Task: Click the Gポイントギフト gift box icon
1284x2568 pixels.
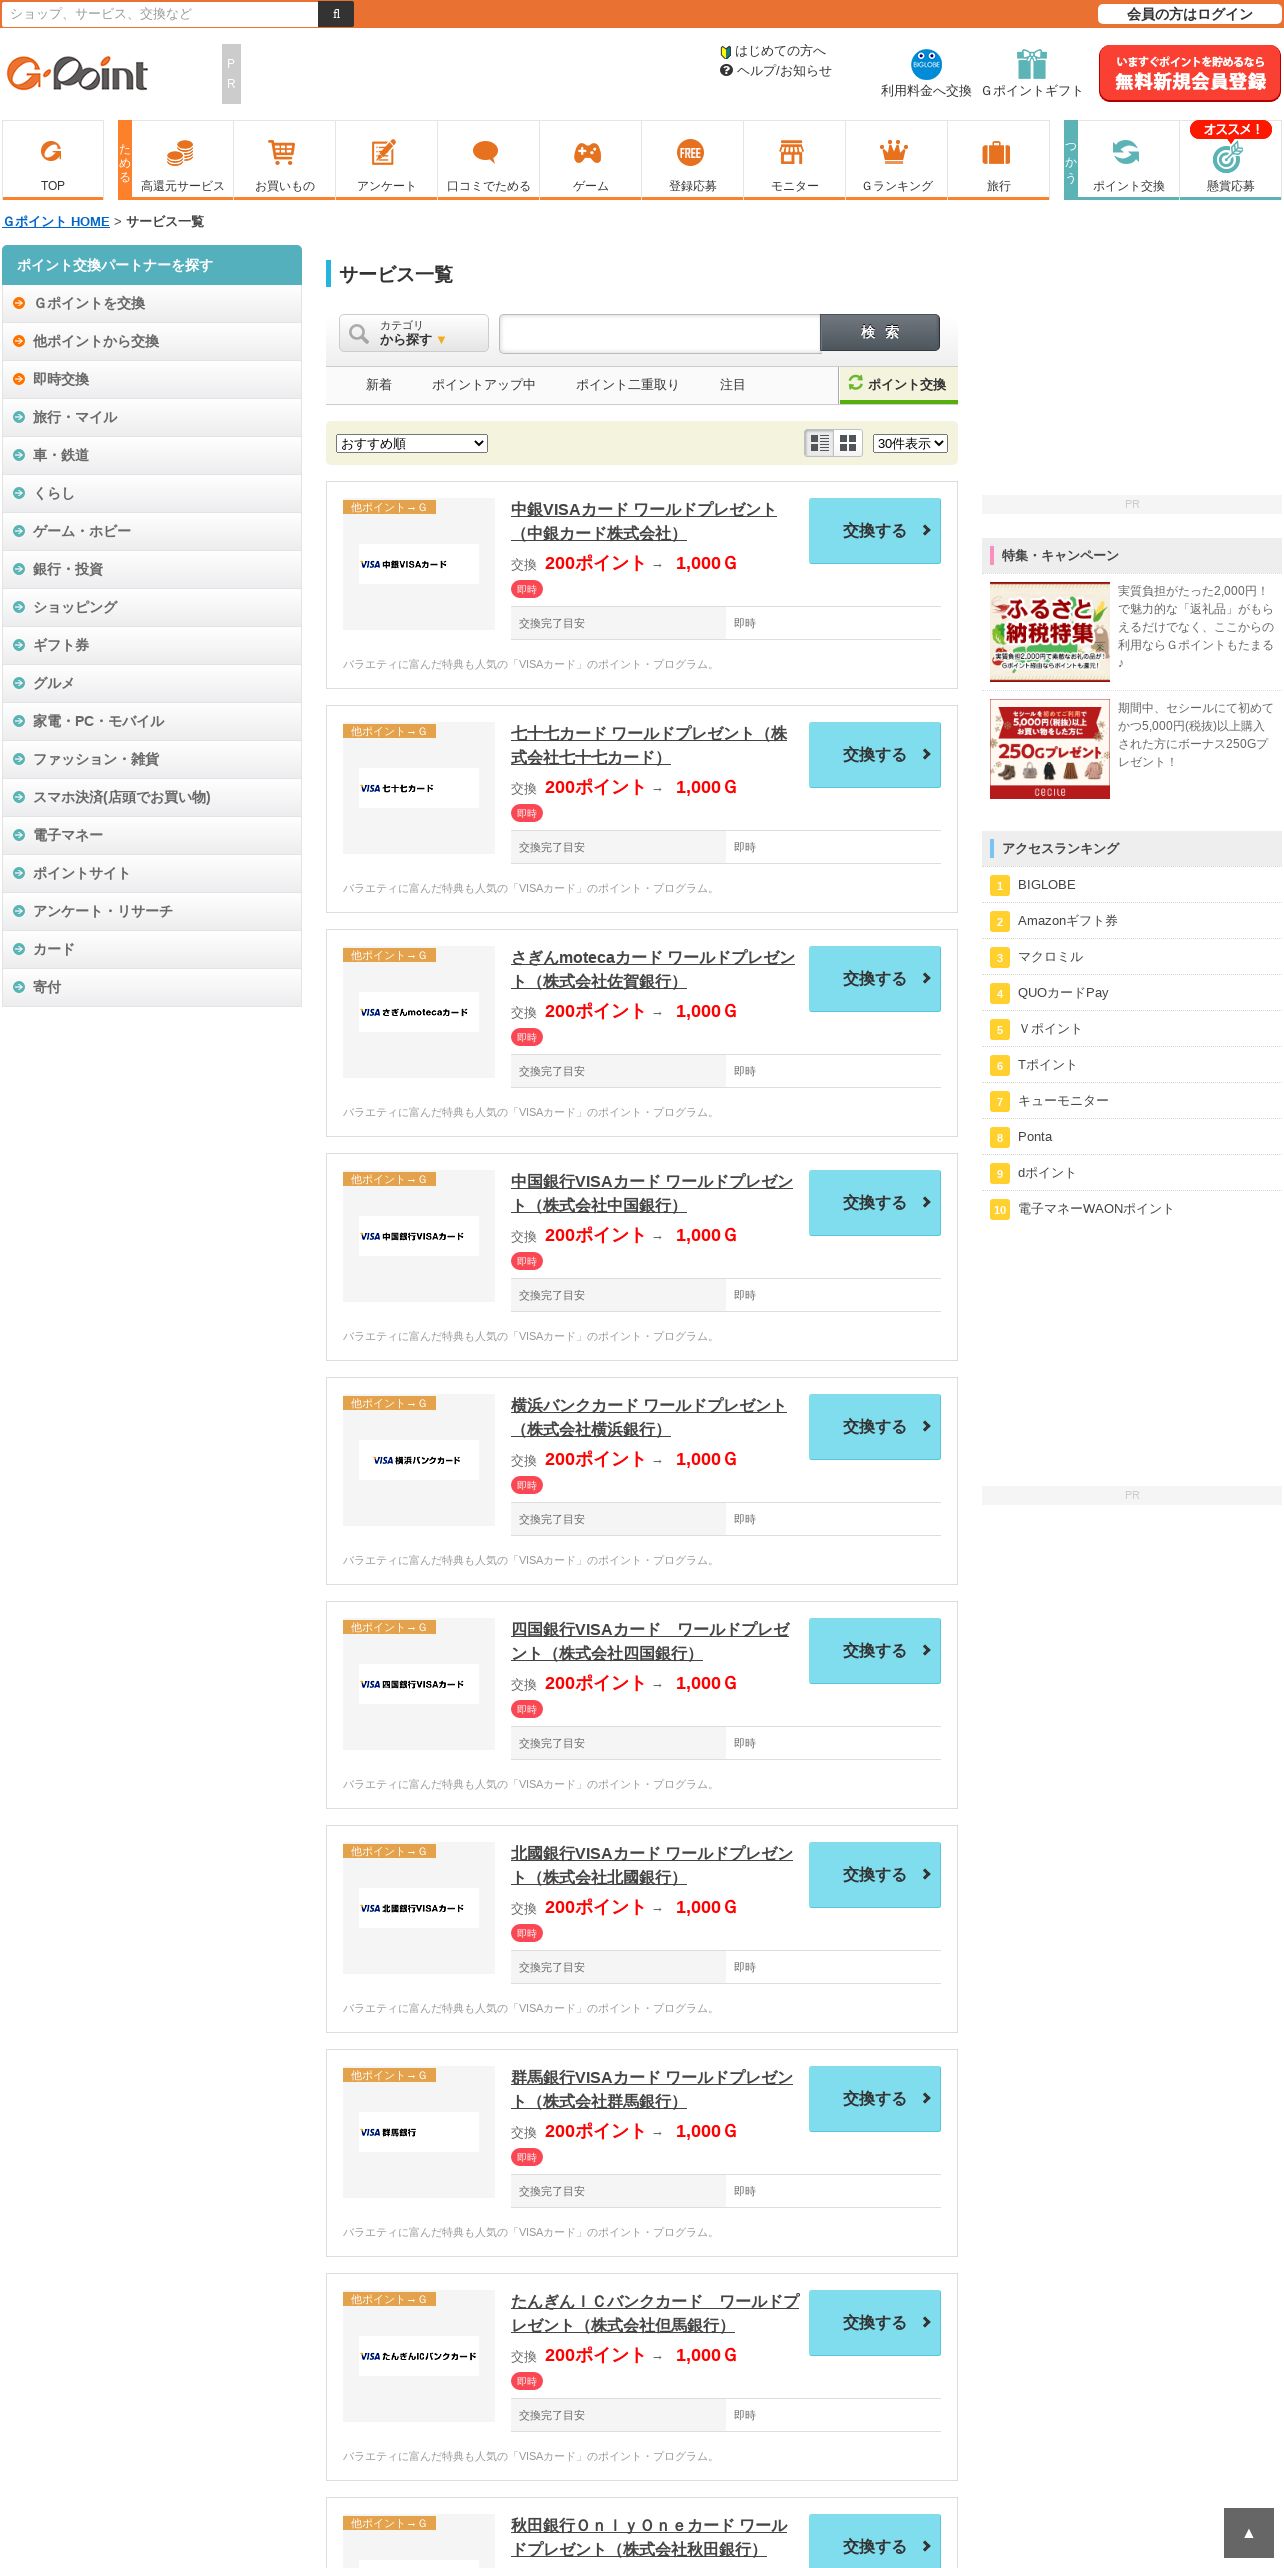Action: [x=1032, y=64]
